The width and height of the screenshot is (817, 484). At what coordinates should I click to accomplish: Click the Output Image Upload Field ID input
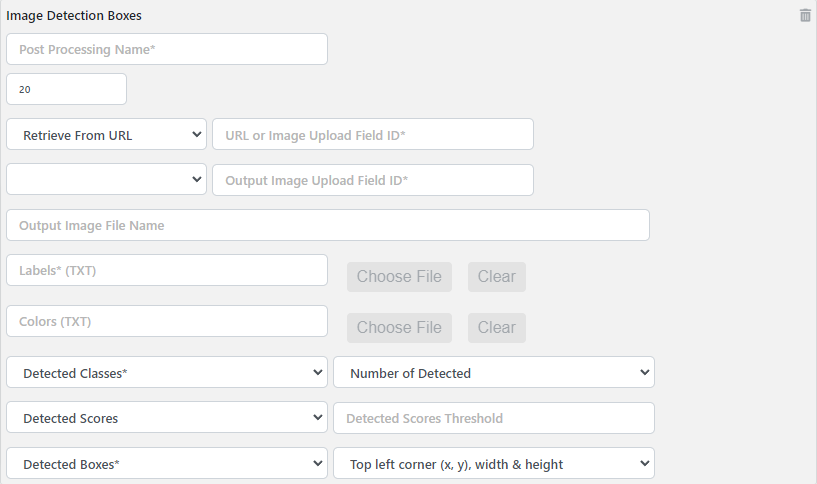[x=372, y=180]
